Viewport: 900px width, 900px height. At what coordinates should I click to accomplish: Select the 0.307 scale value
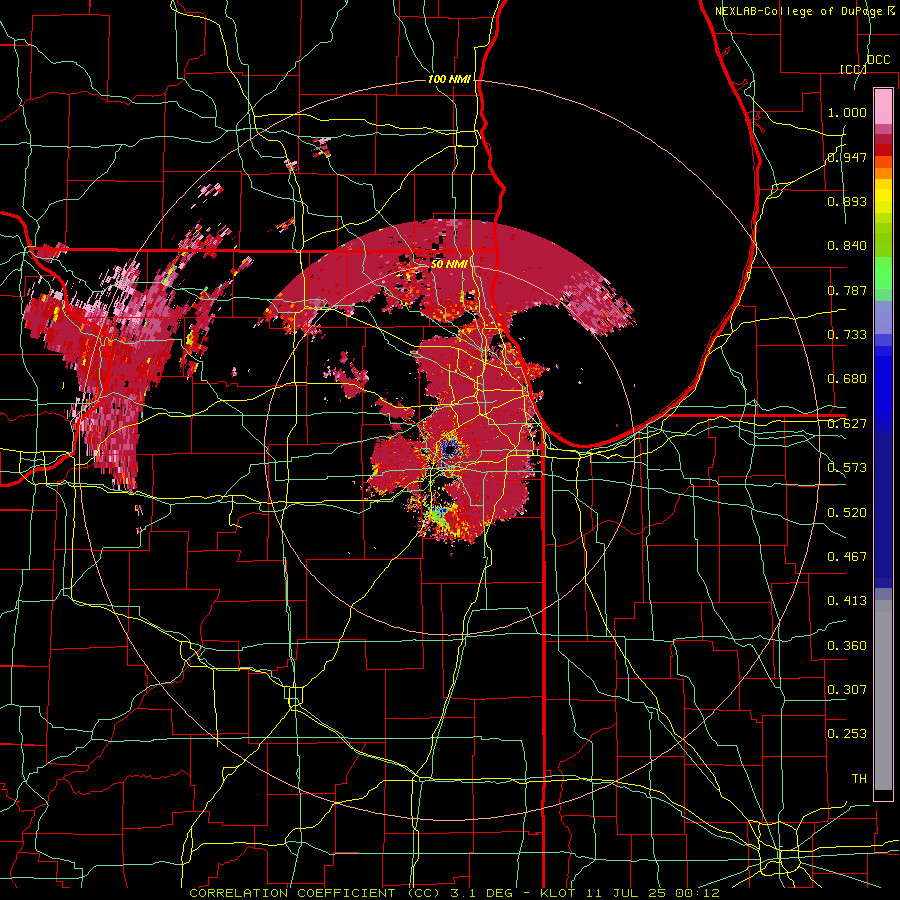pos(847,690)
